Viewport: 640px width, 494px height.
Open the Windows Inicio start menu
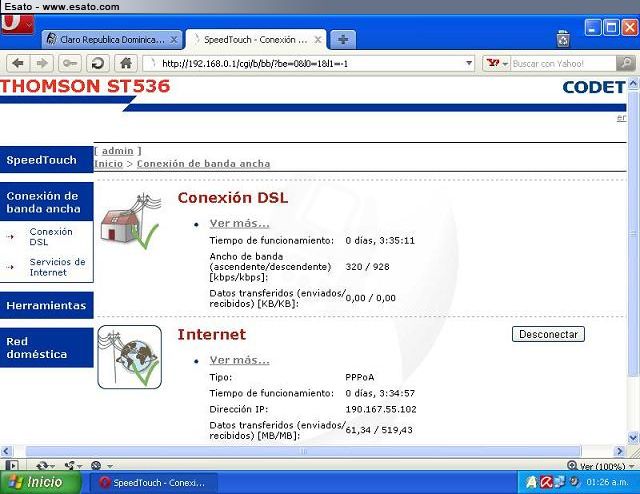tap(40, 482)
